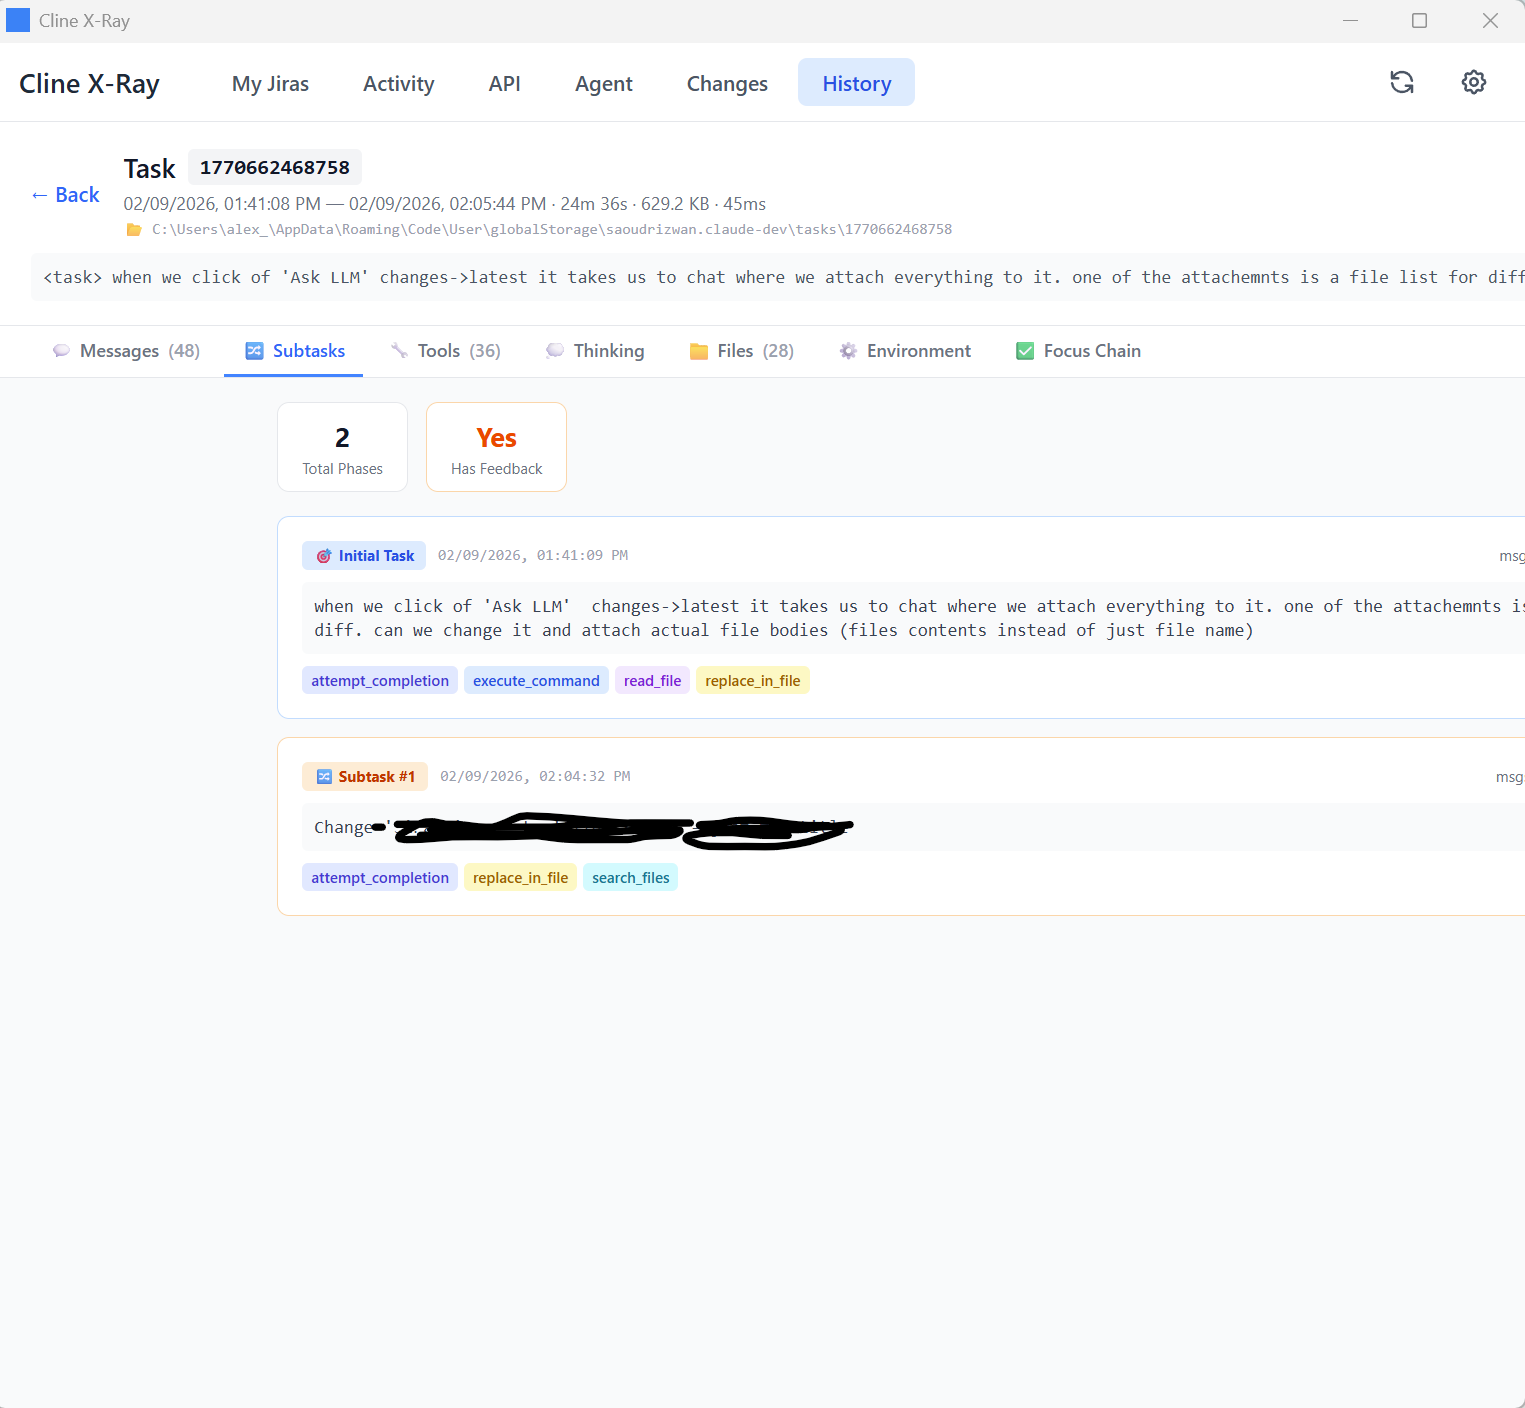Click the execute_command tag
Screen dimensions: 1525x1408
[x=536, y=681]
